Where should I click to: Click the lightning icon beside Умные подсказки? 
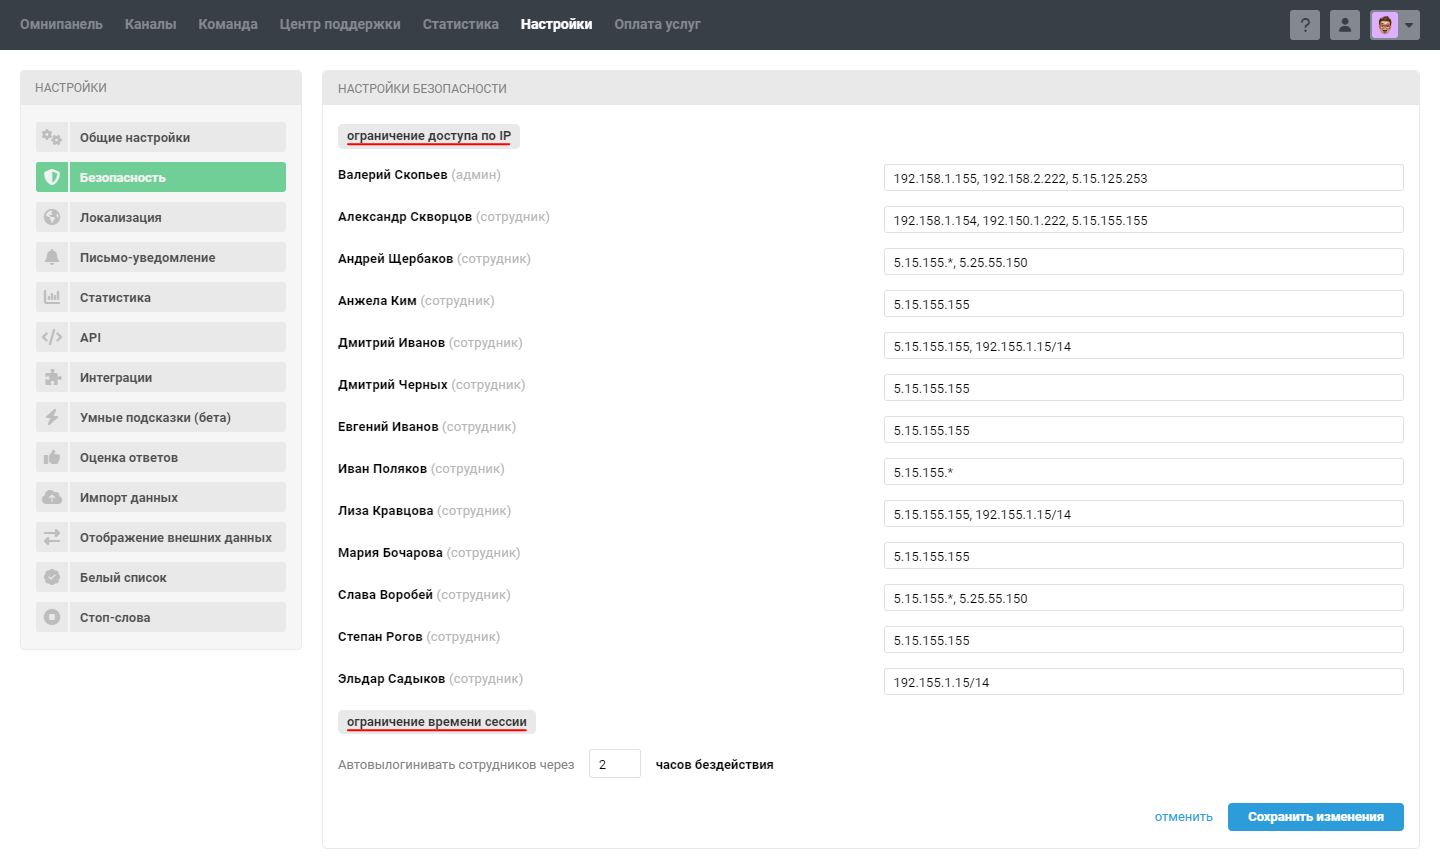52,417
